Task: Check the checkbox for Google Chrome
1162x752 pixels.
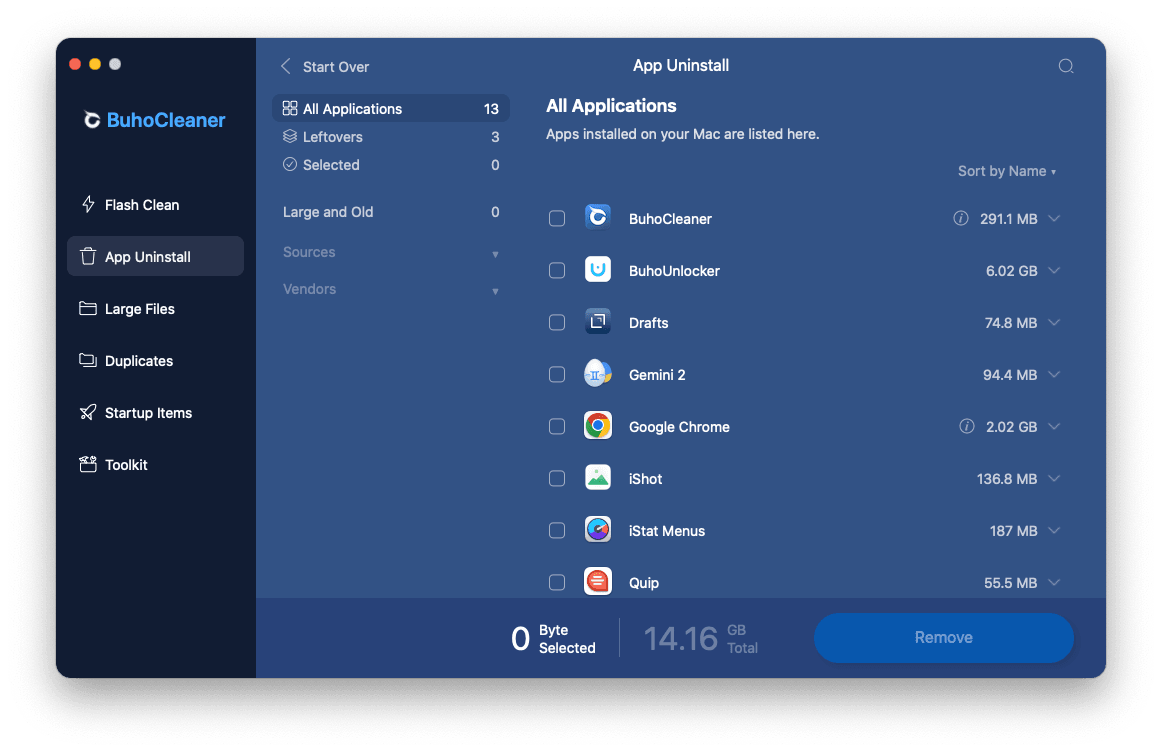Action: click(x=557, y=426)
